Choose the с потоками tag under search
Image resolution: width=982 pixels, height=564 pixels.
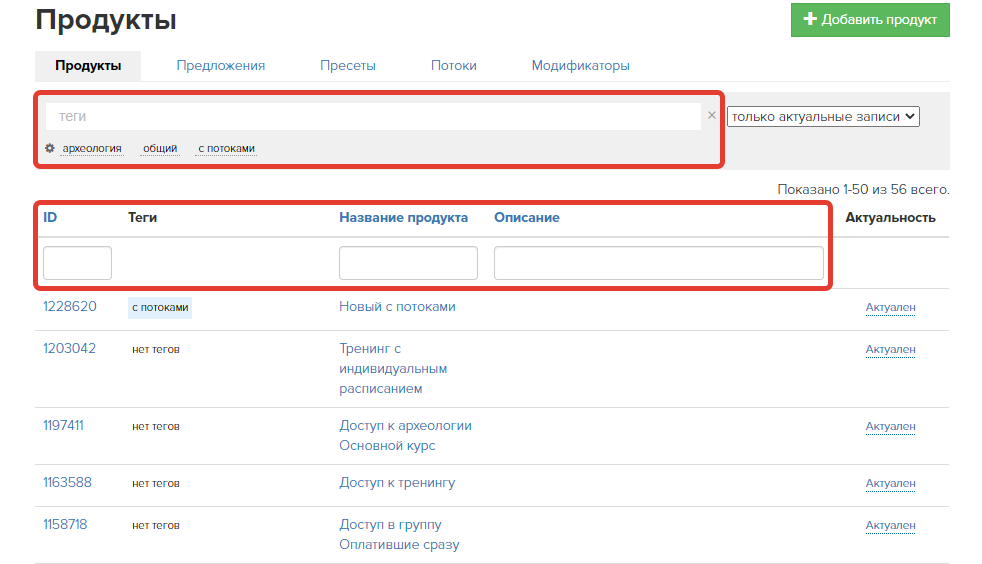coord(226,148)
